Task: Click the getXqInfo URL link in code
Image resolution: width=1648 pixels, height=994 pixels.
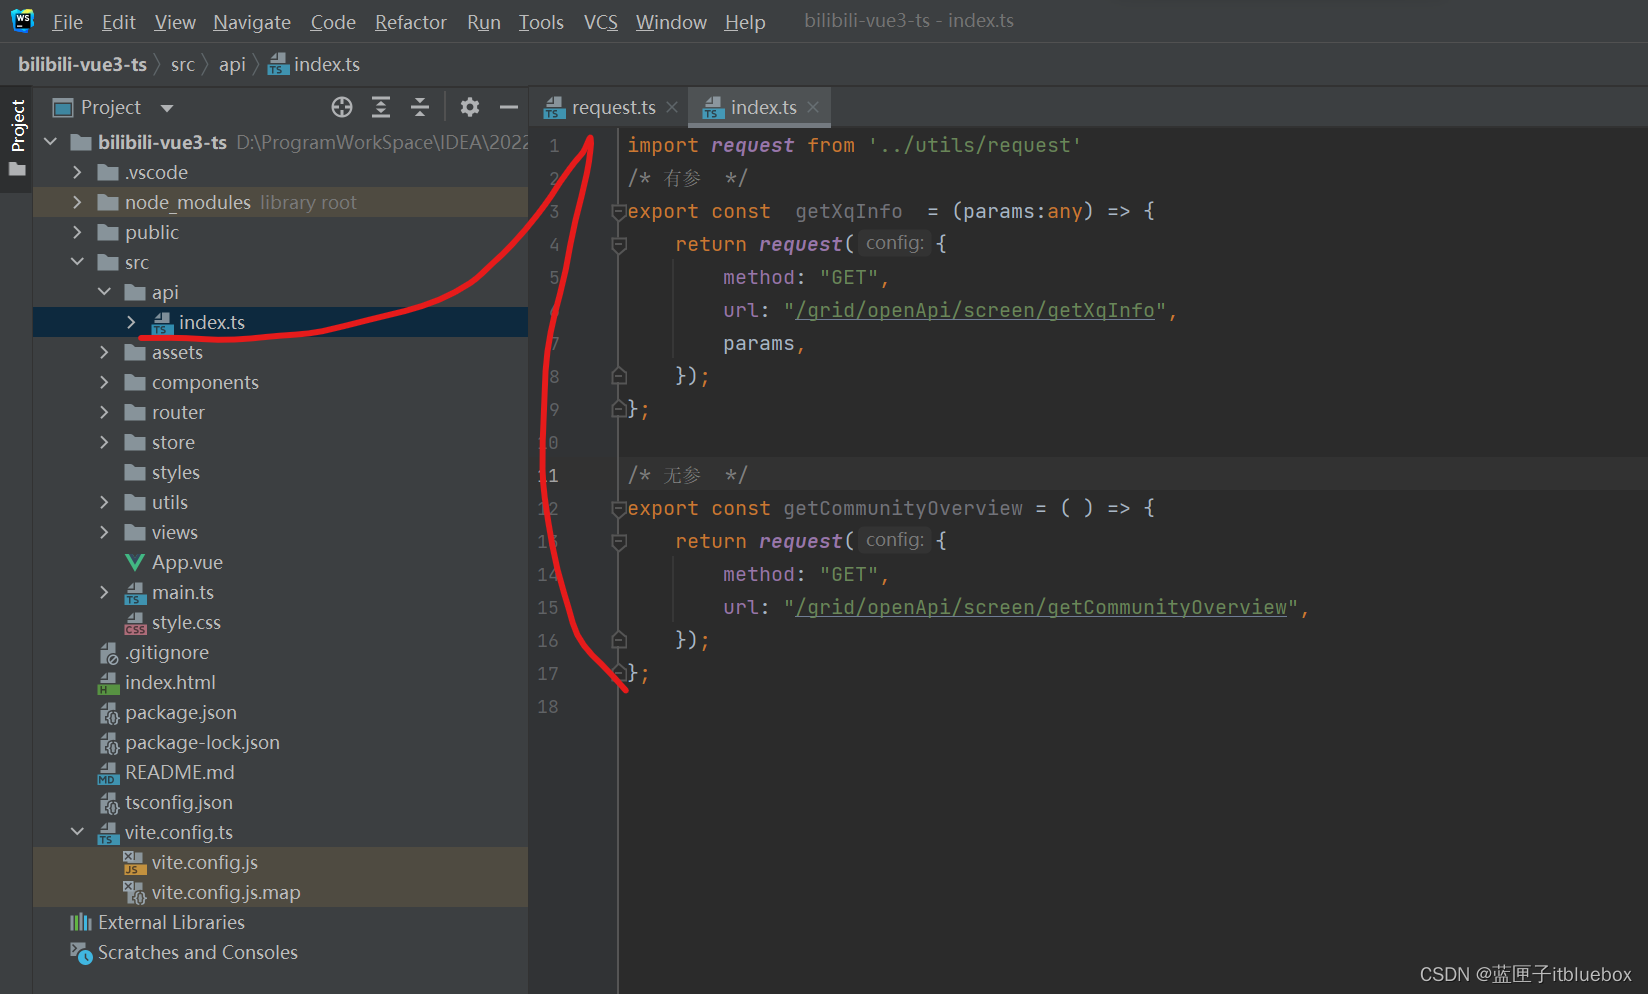Action: [x=974, y=310]
